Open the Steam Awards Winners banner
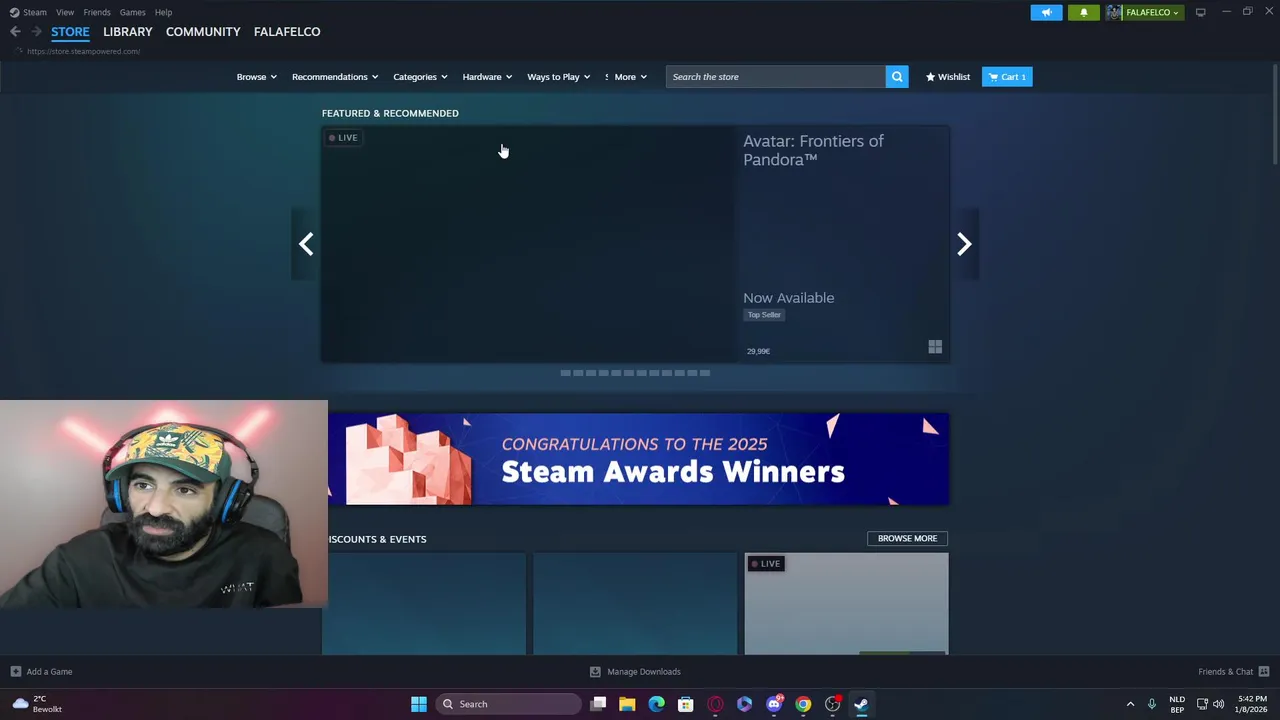 pos(638,459)
